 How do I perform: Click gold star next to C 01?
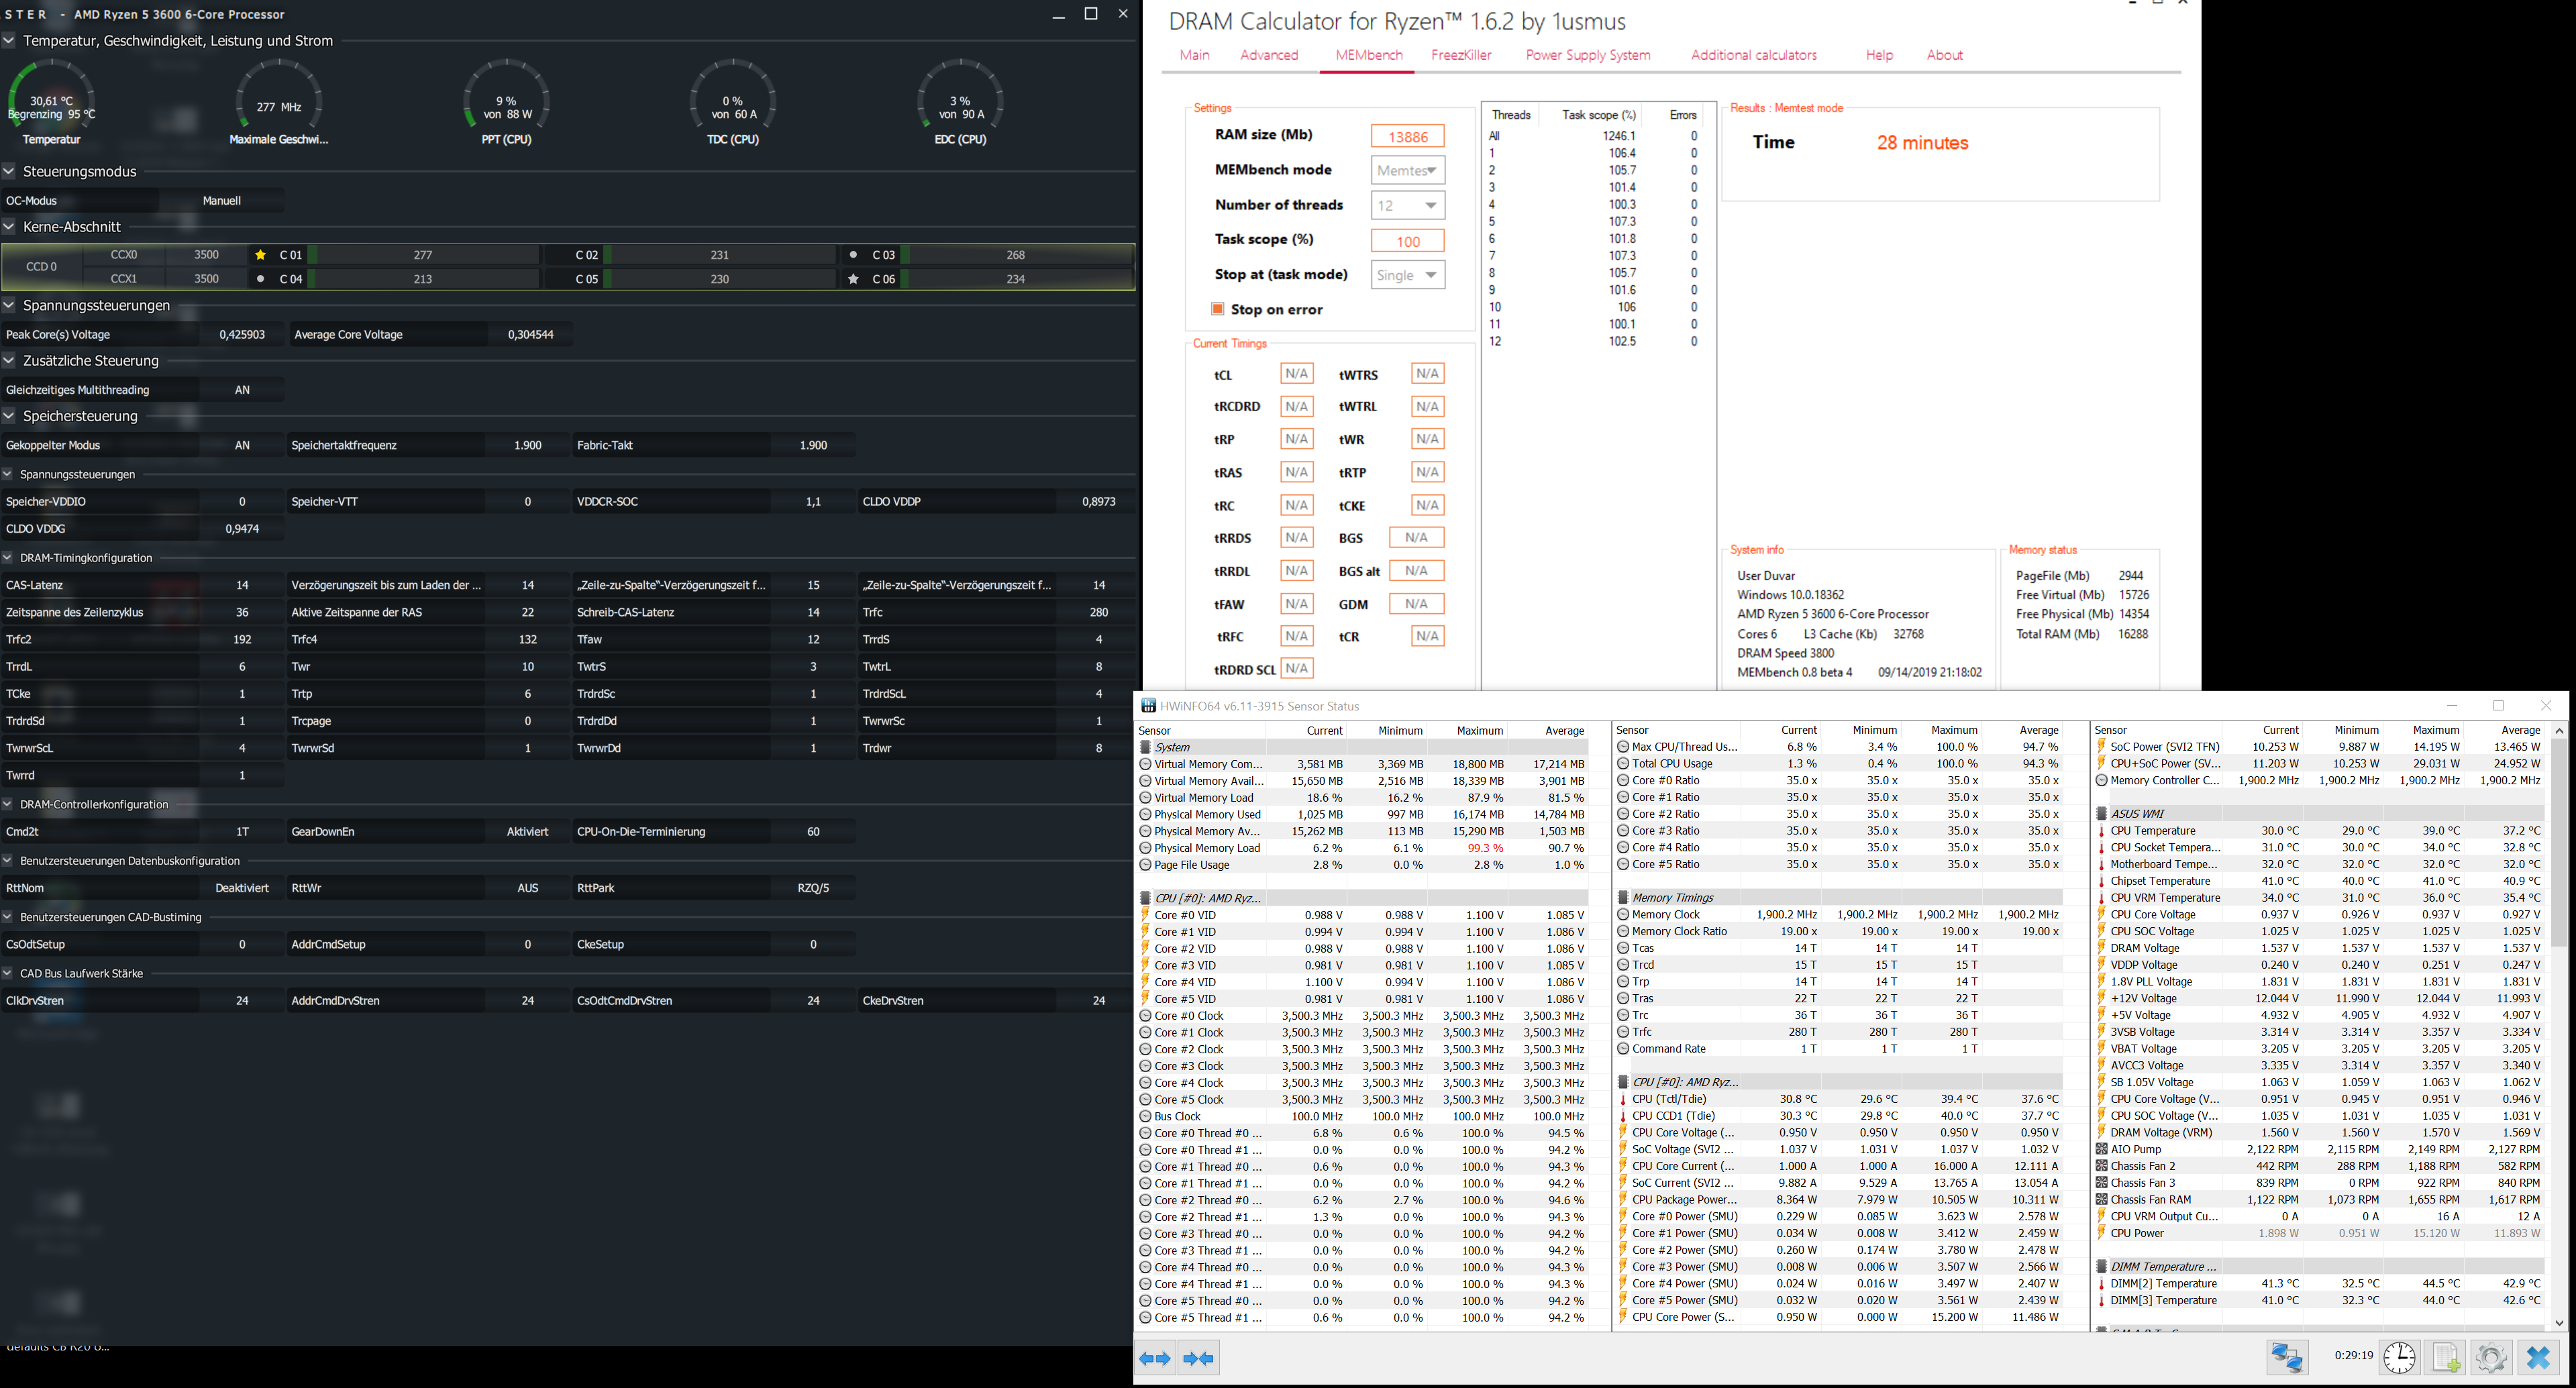point(261,255)
